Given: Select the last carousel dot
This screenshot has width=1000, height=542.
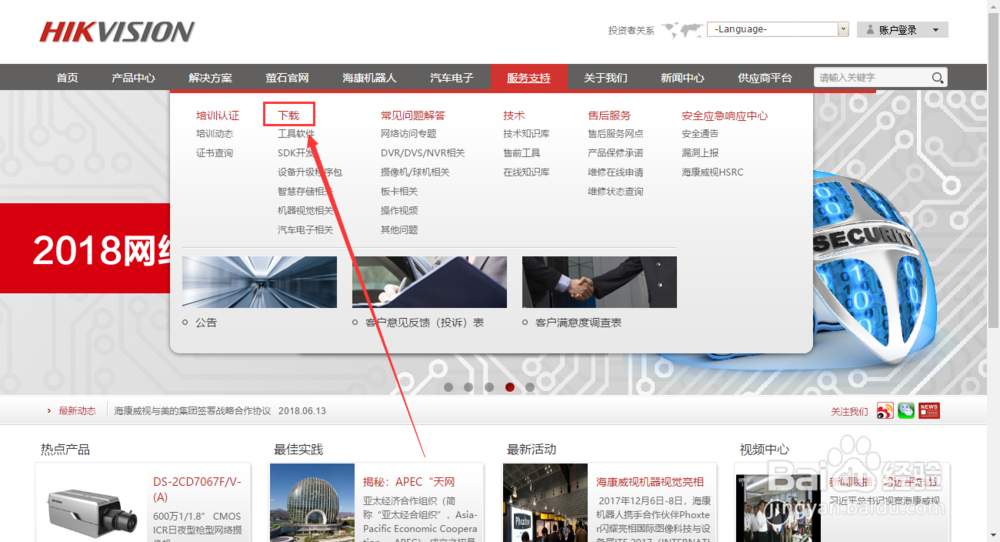Looking at the screenshot, I should click(530, 387).
